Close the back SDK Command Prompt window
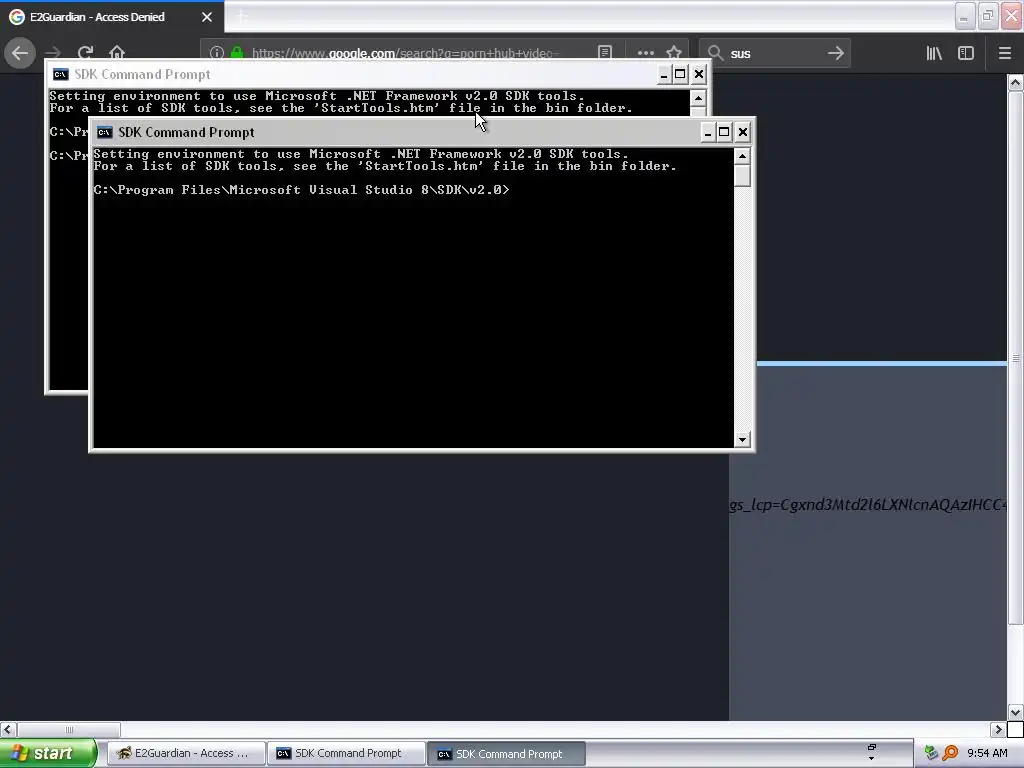Image resolution: width=1024 pixels, height=768 pixels. [699, 74]
